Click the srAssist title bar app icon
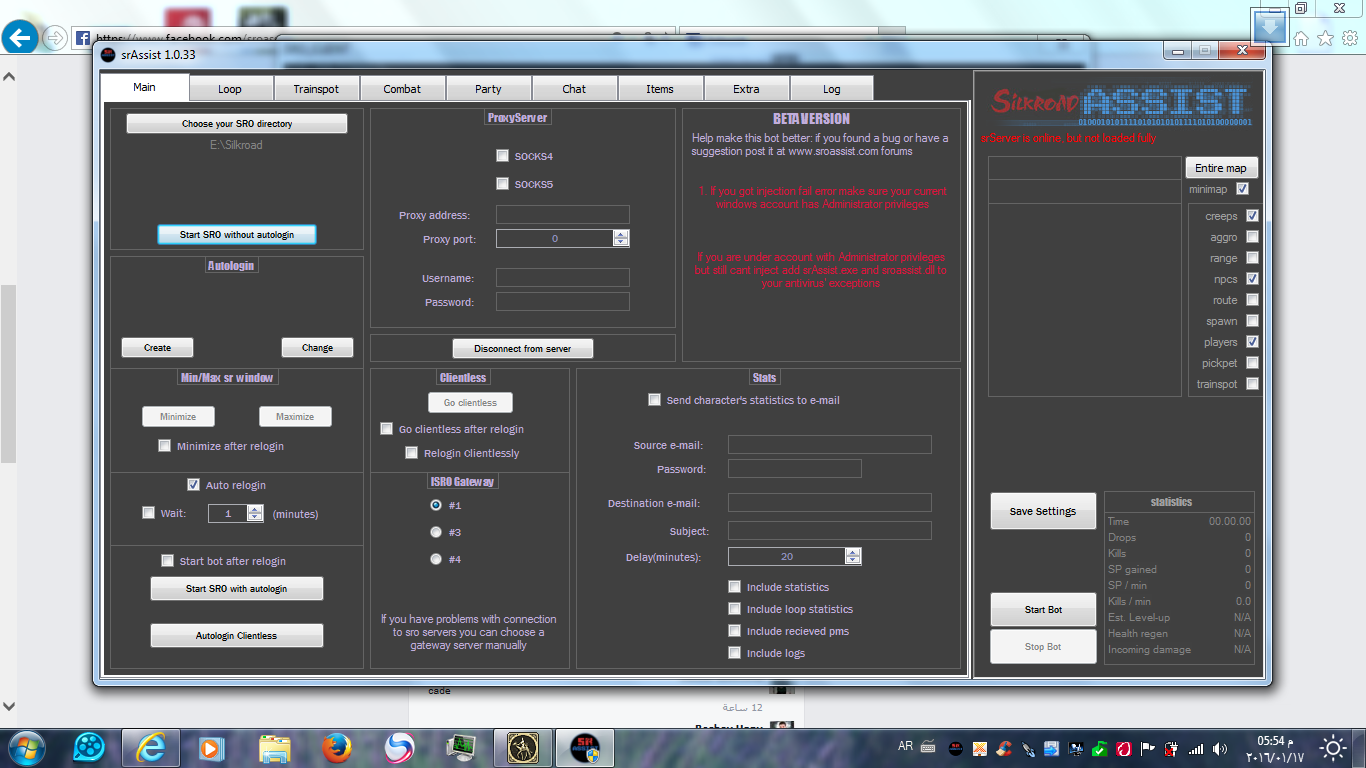 tap(109, 55)
